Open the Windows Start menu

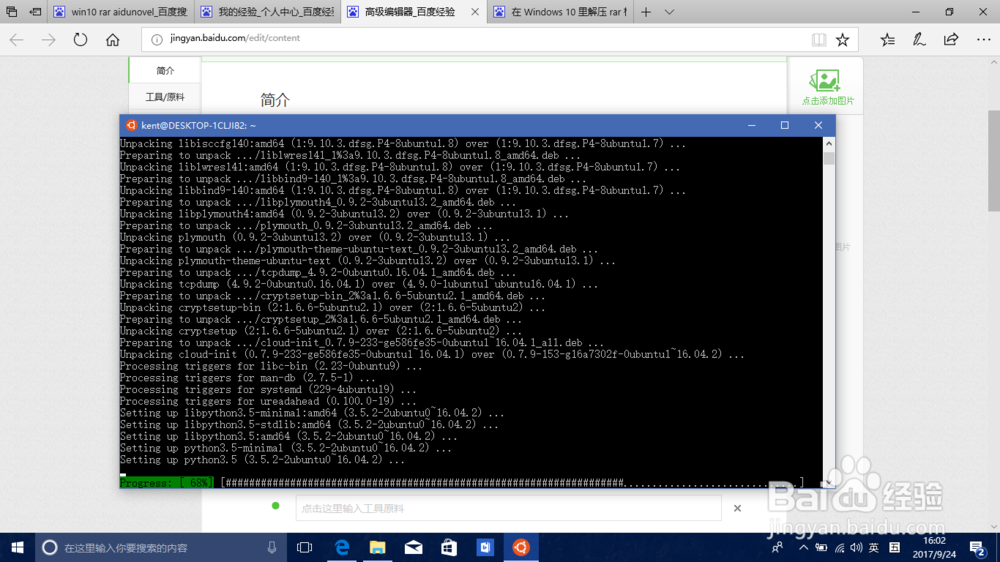(17, 547)
